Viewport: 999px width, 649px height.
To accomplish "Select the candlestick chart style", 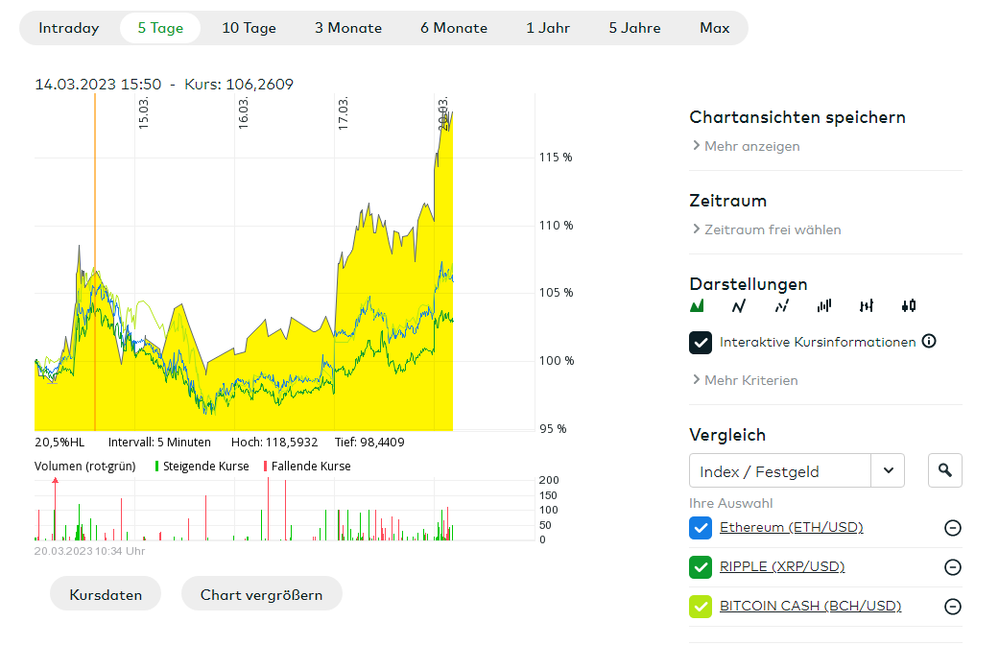I will [x=908, y=306].
